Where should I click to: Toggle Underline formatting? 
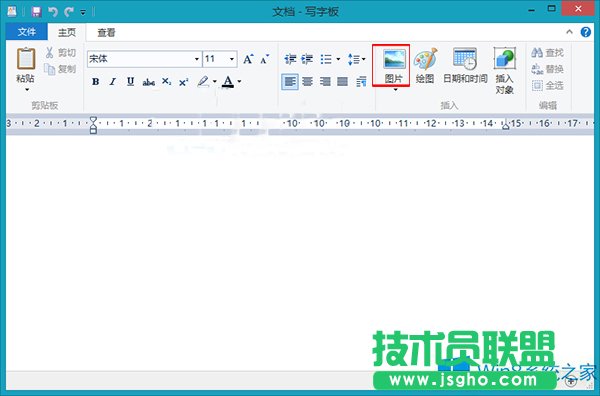point(130,81)
